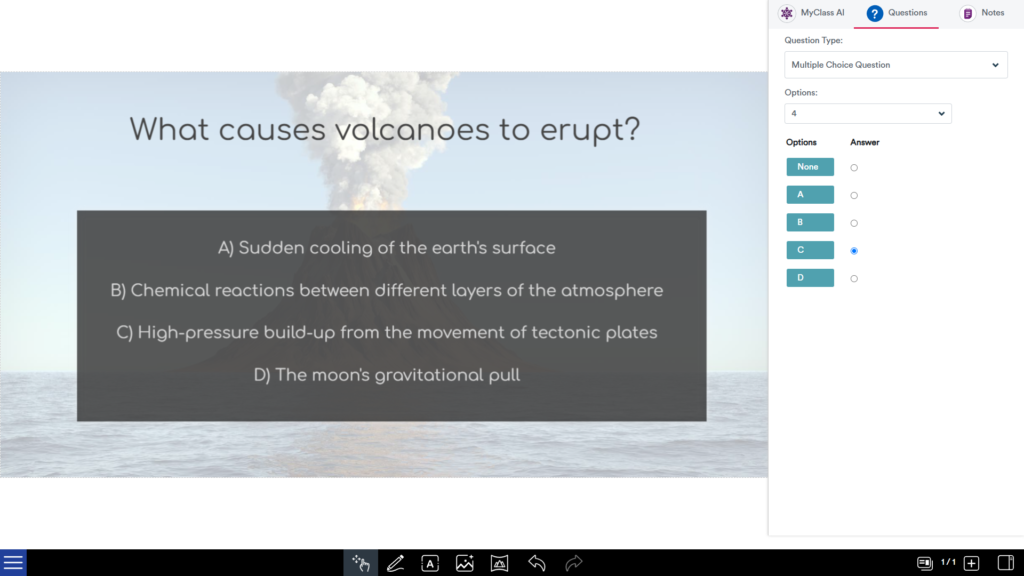Select the interact hand tool
1024x576 pixels.
point(360,562)
